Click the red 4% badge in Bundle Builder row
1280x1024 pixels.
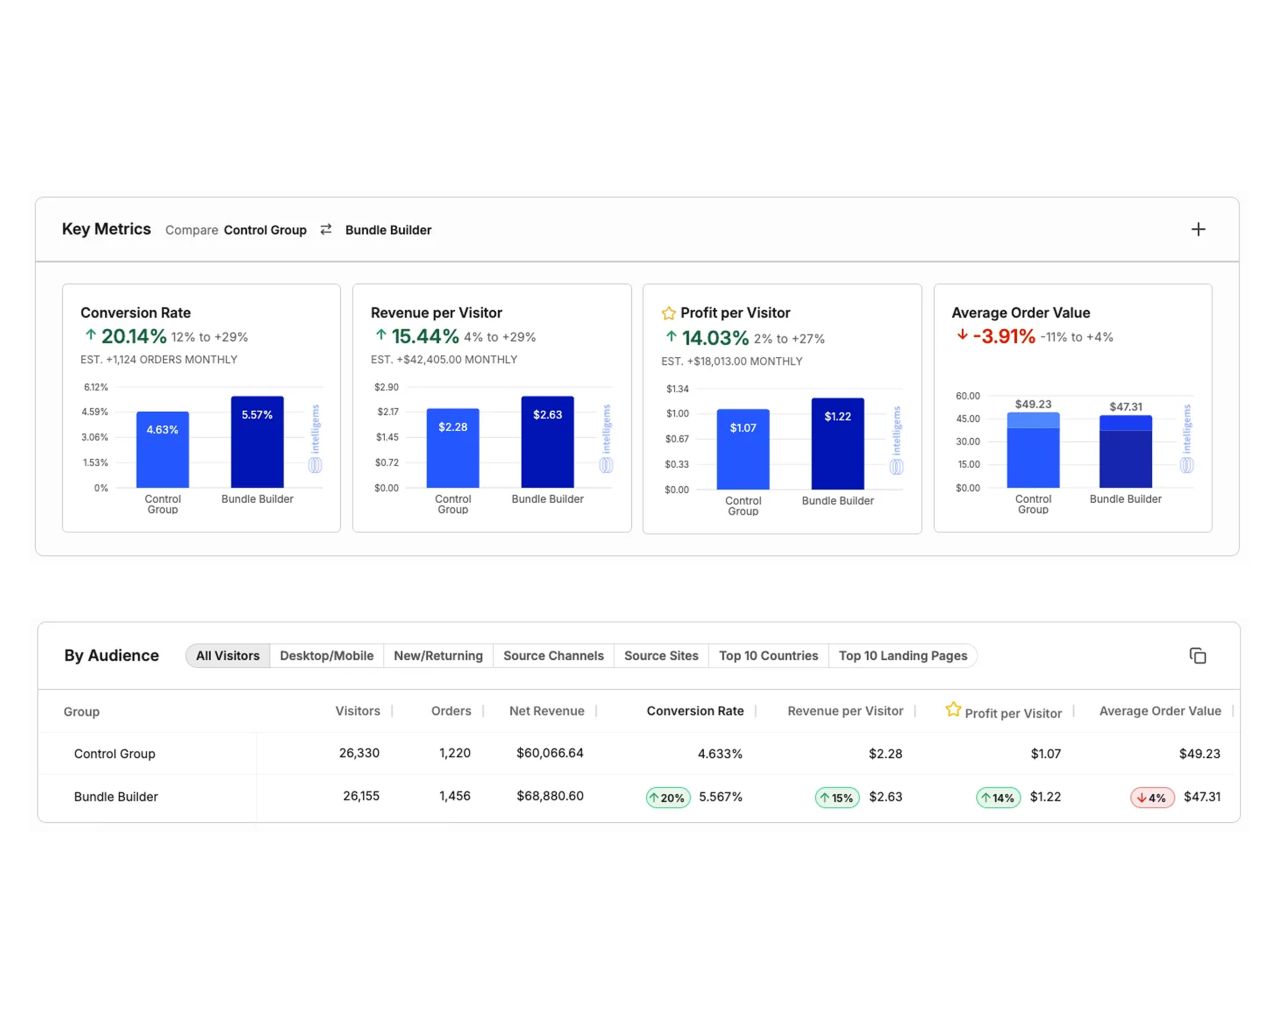click(1152, 798)
